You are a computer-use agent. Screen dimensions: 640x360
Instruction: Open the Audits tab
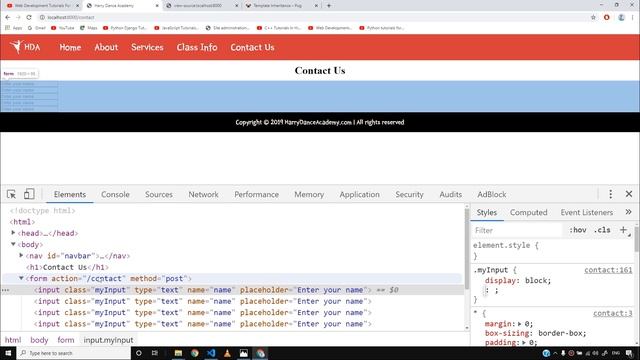tap(451, 195)
